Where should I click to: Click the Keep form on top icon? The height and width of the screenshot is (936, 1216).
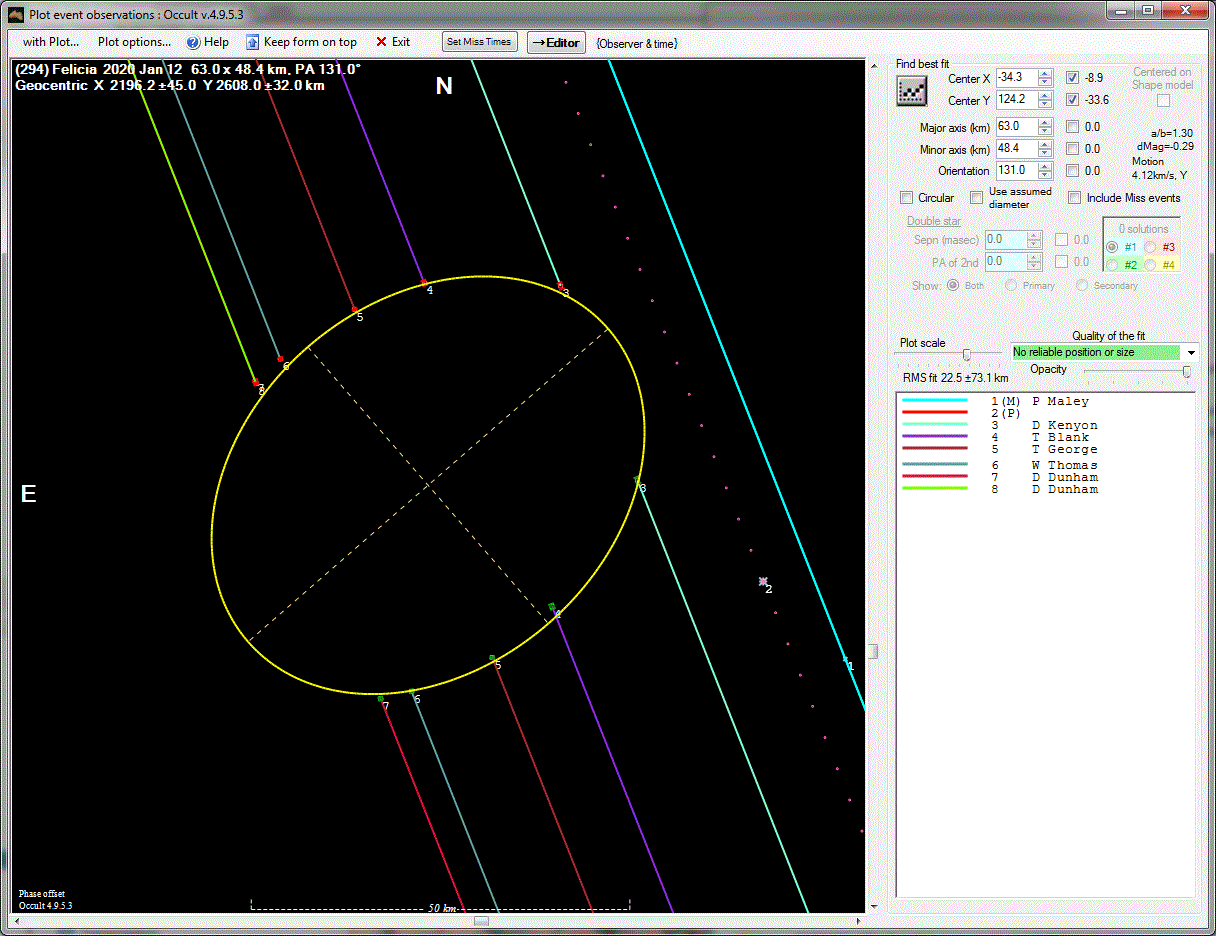(253, 42)
